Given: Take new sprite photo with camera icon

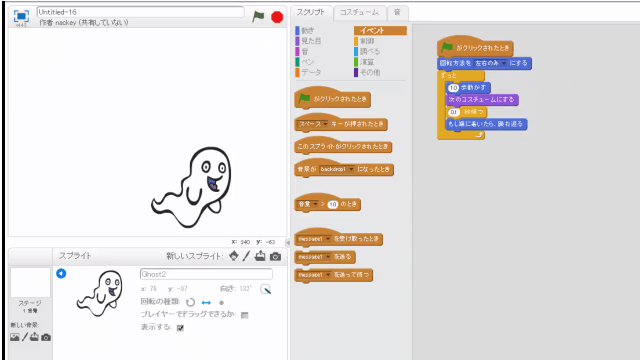Looking at the screenshot, I should (x=276, y=256).
